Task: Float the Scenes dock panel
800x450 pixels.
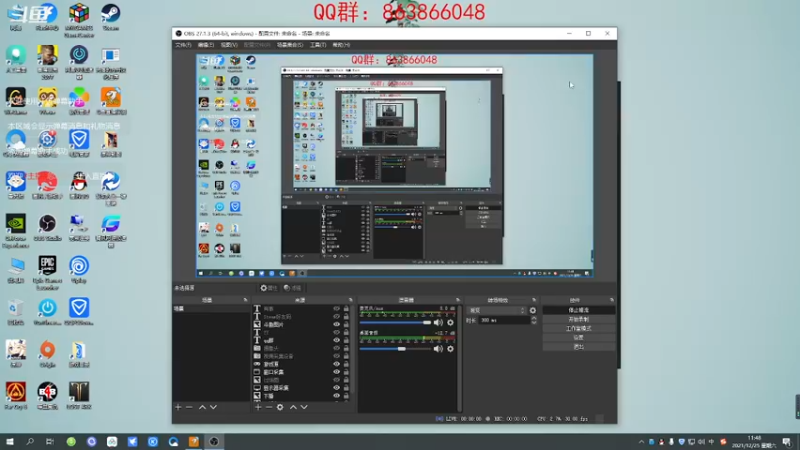Action: pyautogui.click(x=245, y=300)
